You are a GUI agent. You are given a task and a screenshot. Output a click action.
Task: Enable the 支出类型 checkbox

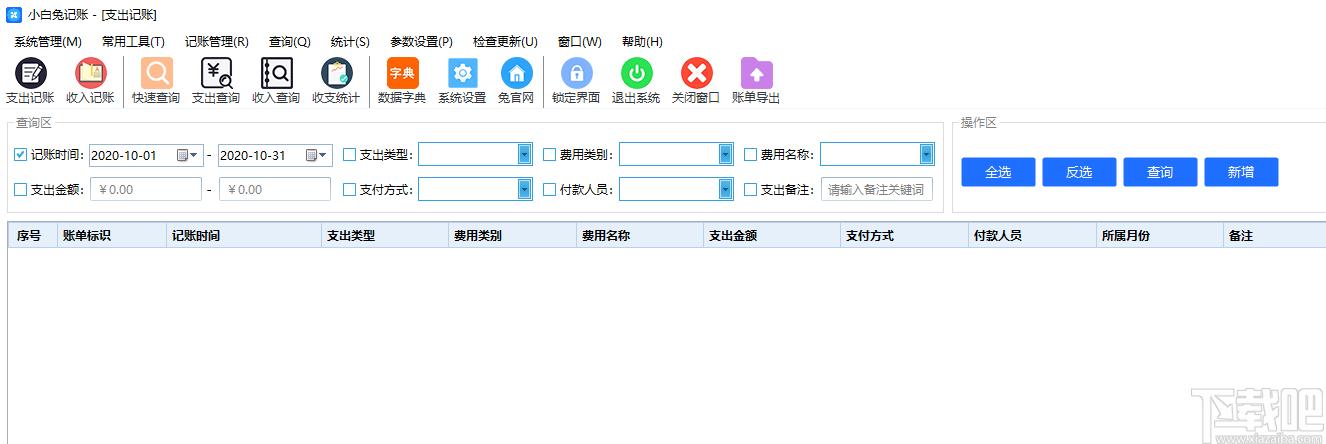(x=349, y=155)
